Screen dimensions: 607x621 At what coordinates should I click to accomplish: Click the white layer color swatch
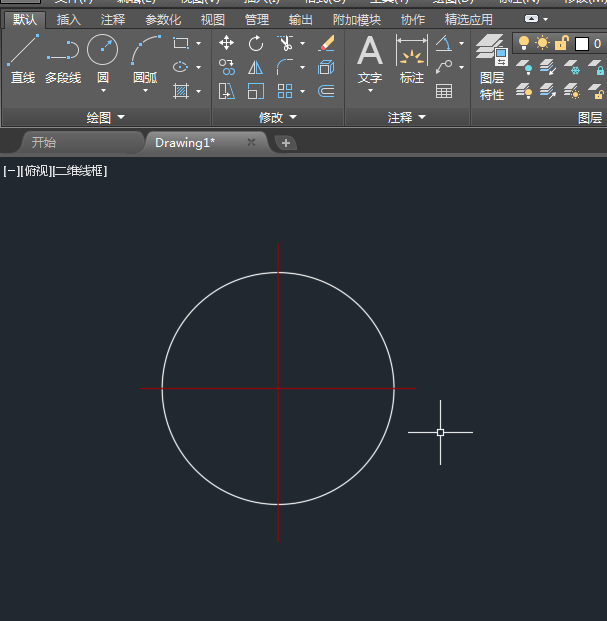pos(582,43)
